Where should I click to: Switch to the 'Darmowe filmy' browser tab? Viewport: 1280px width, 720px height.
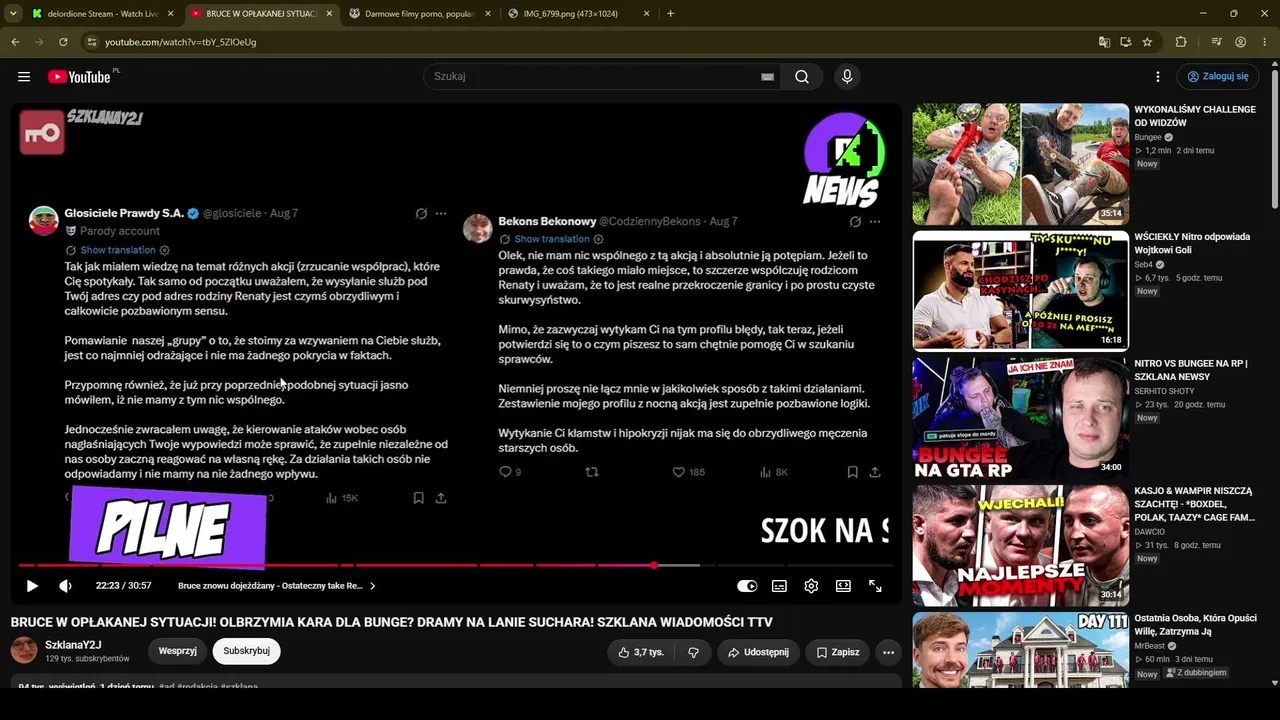[x=419, y=14]
